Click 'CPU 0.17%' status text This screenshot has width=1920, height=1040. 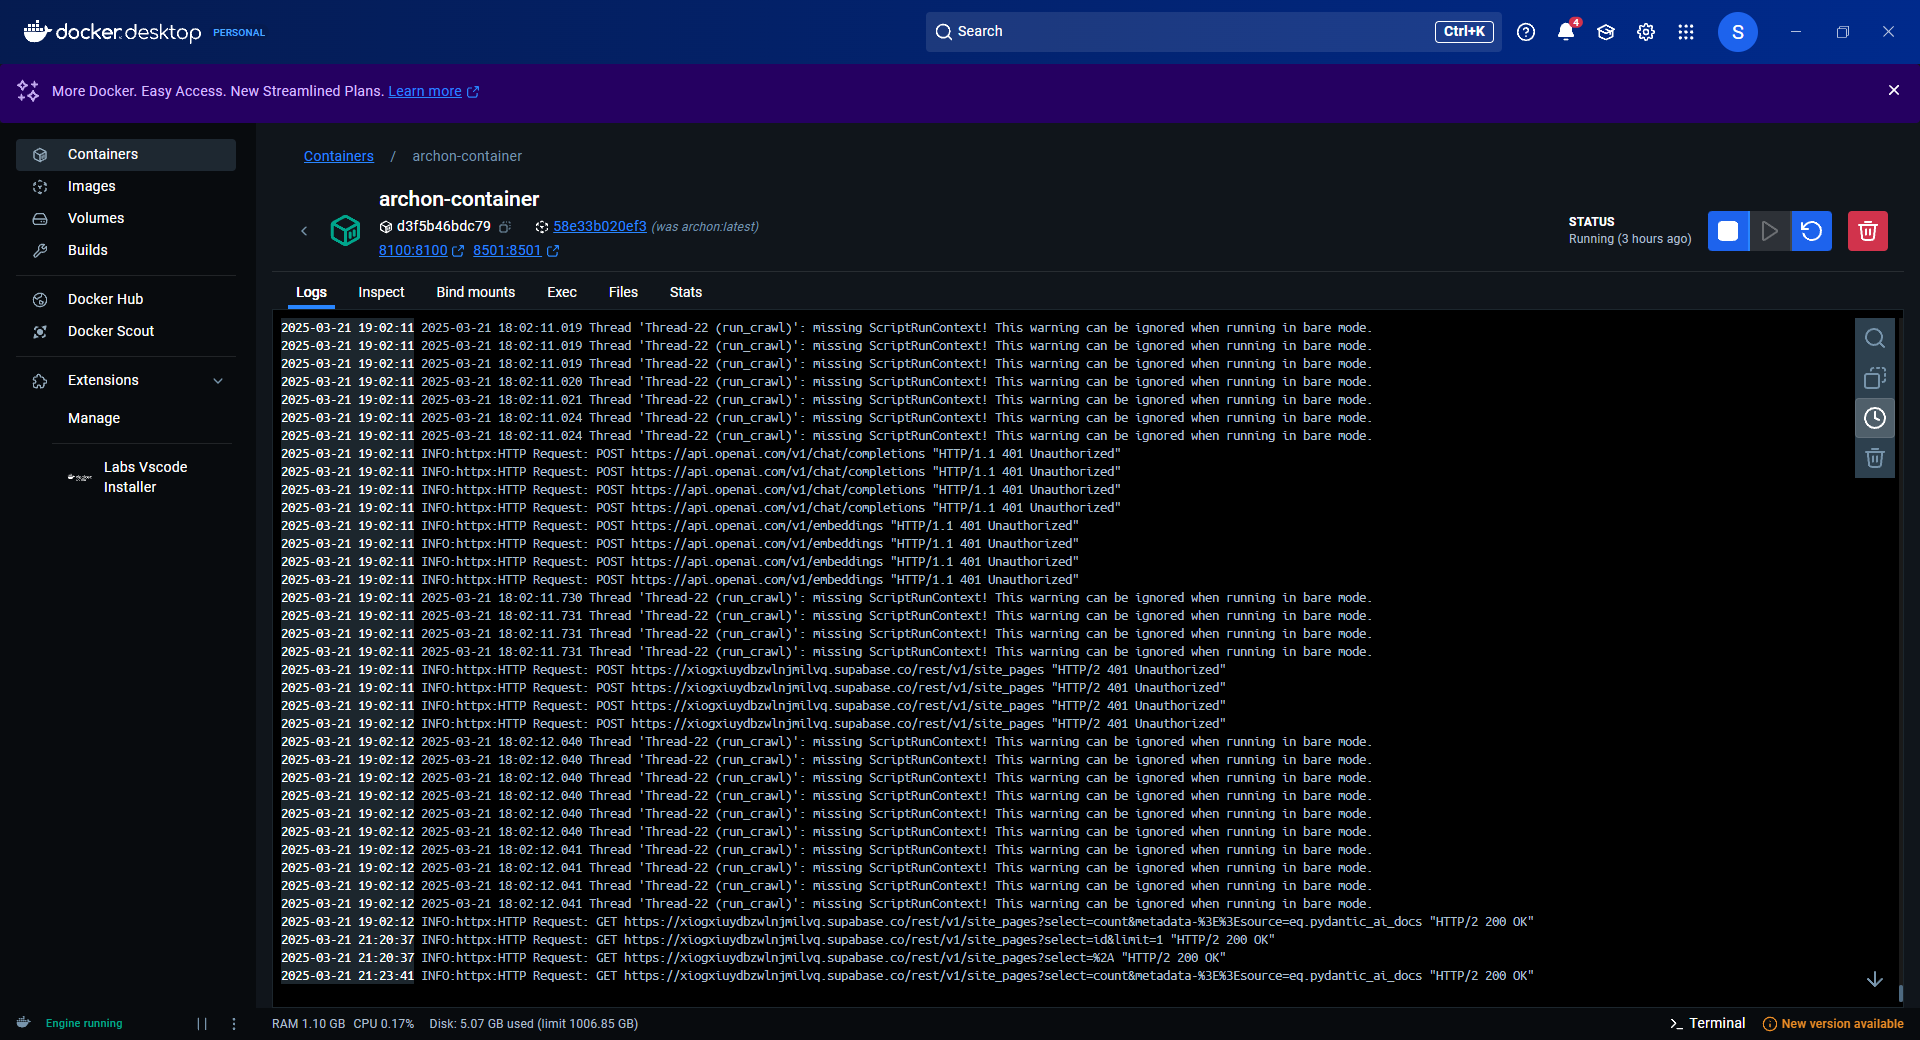click(384, 1024)
